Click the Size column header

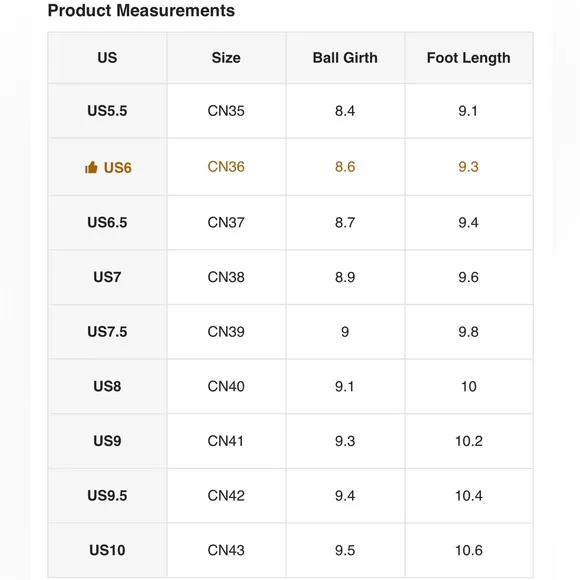pos(226,58)
